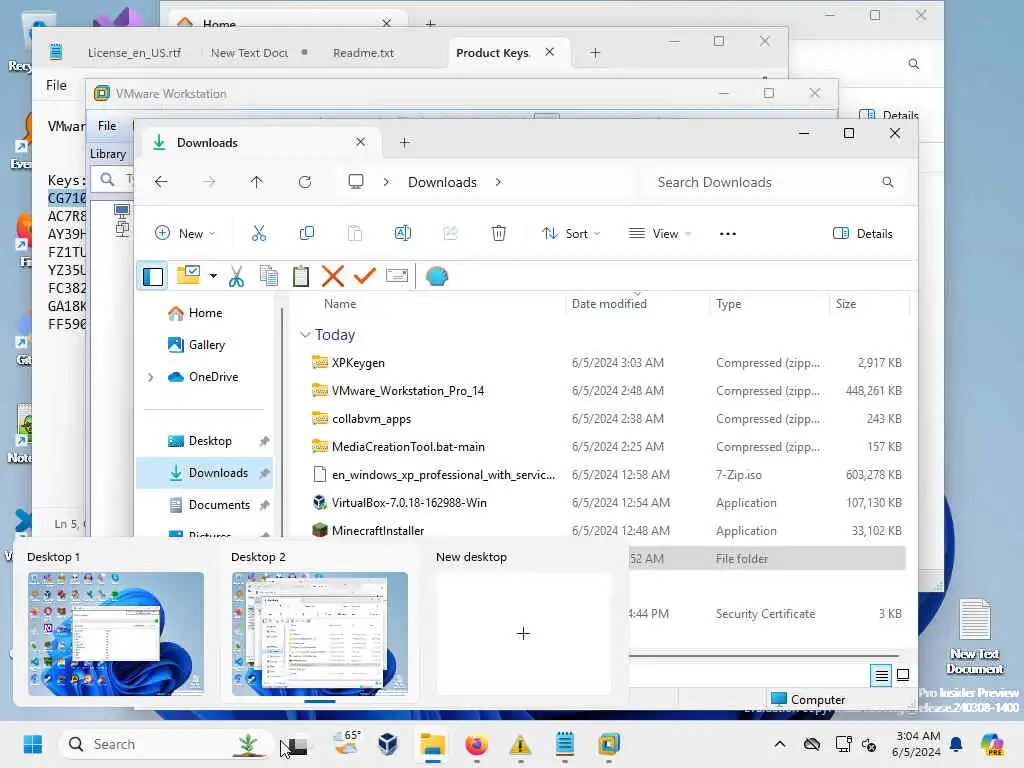Image resolution: width=1024 pixels, height=768 pixels.
Task: Select the MinecraftInstaller application
Action: [x=607, y=530]
